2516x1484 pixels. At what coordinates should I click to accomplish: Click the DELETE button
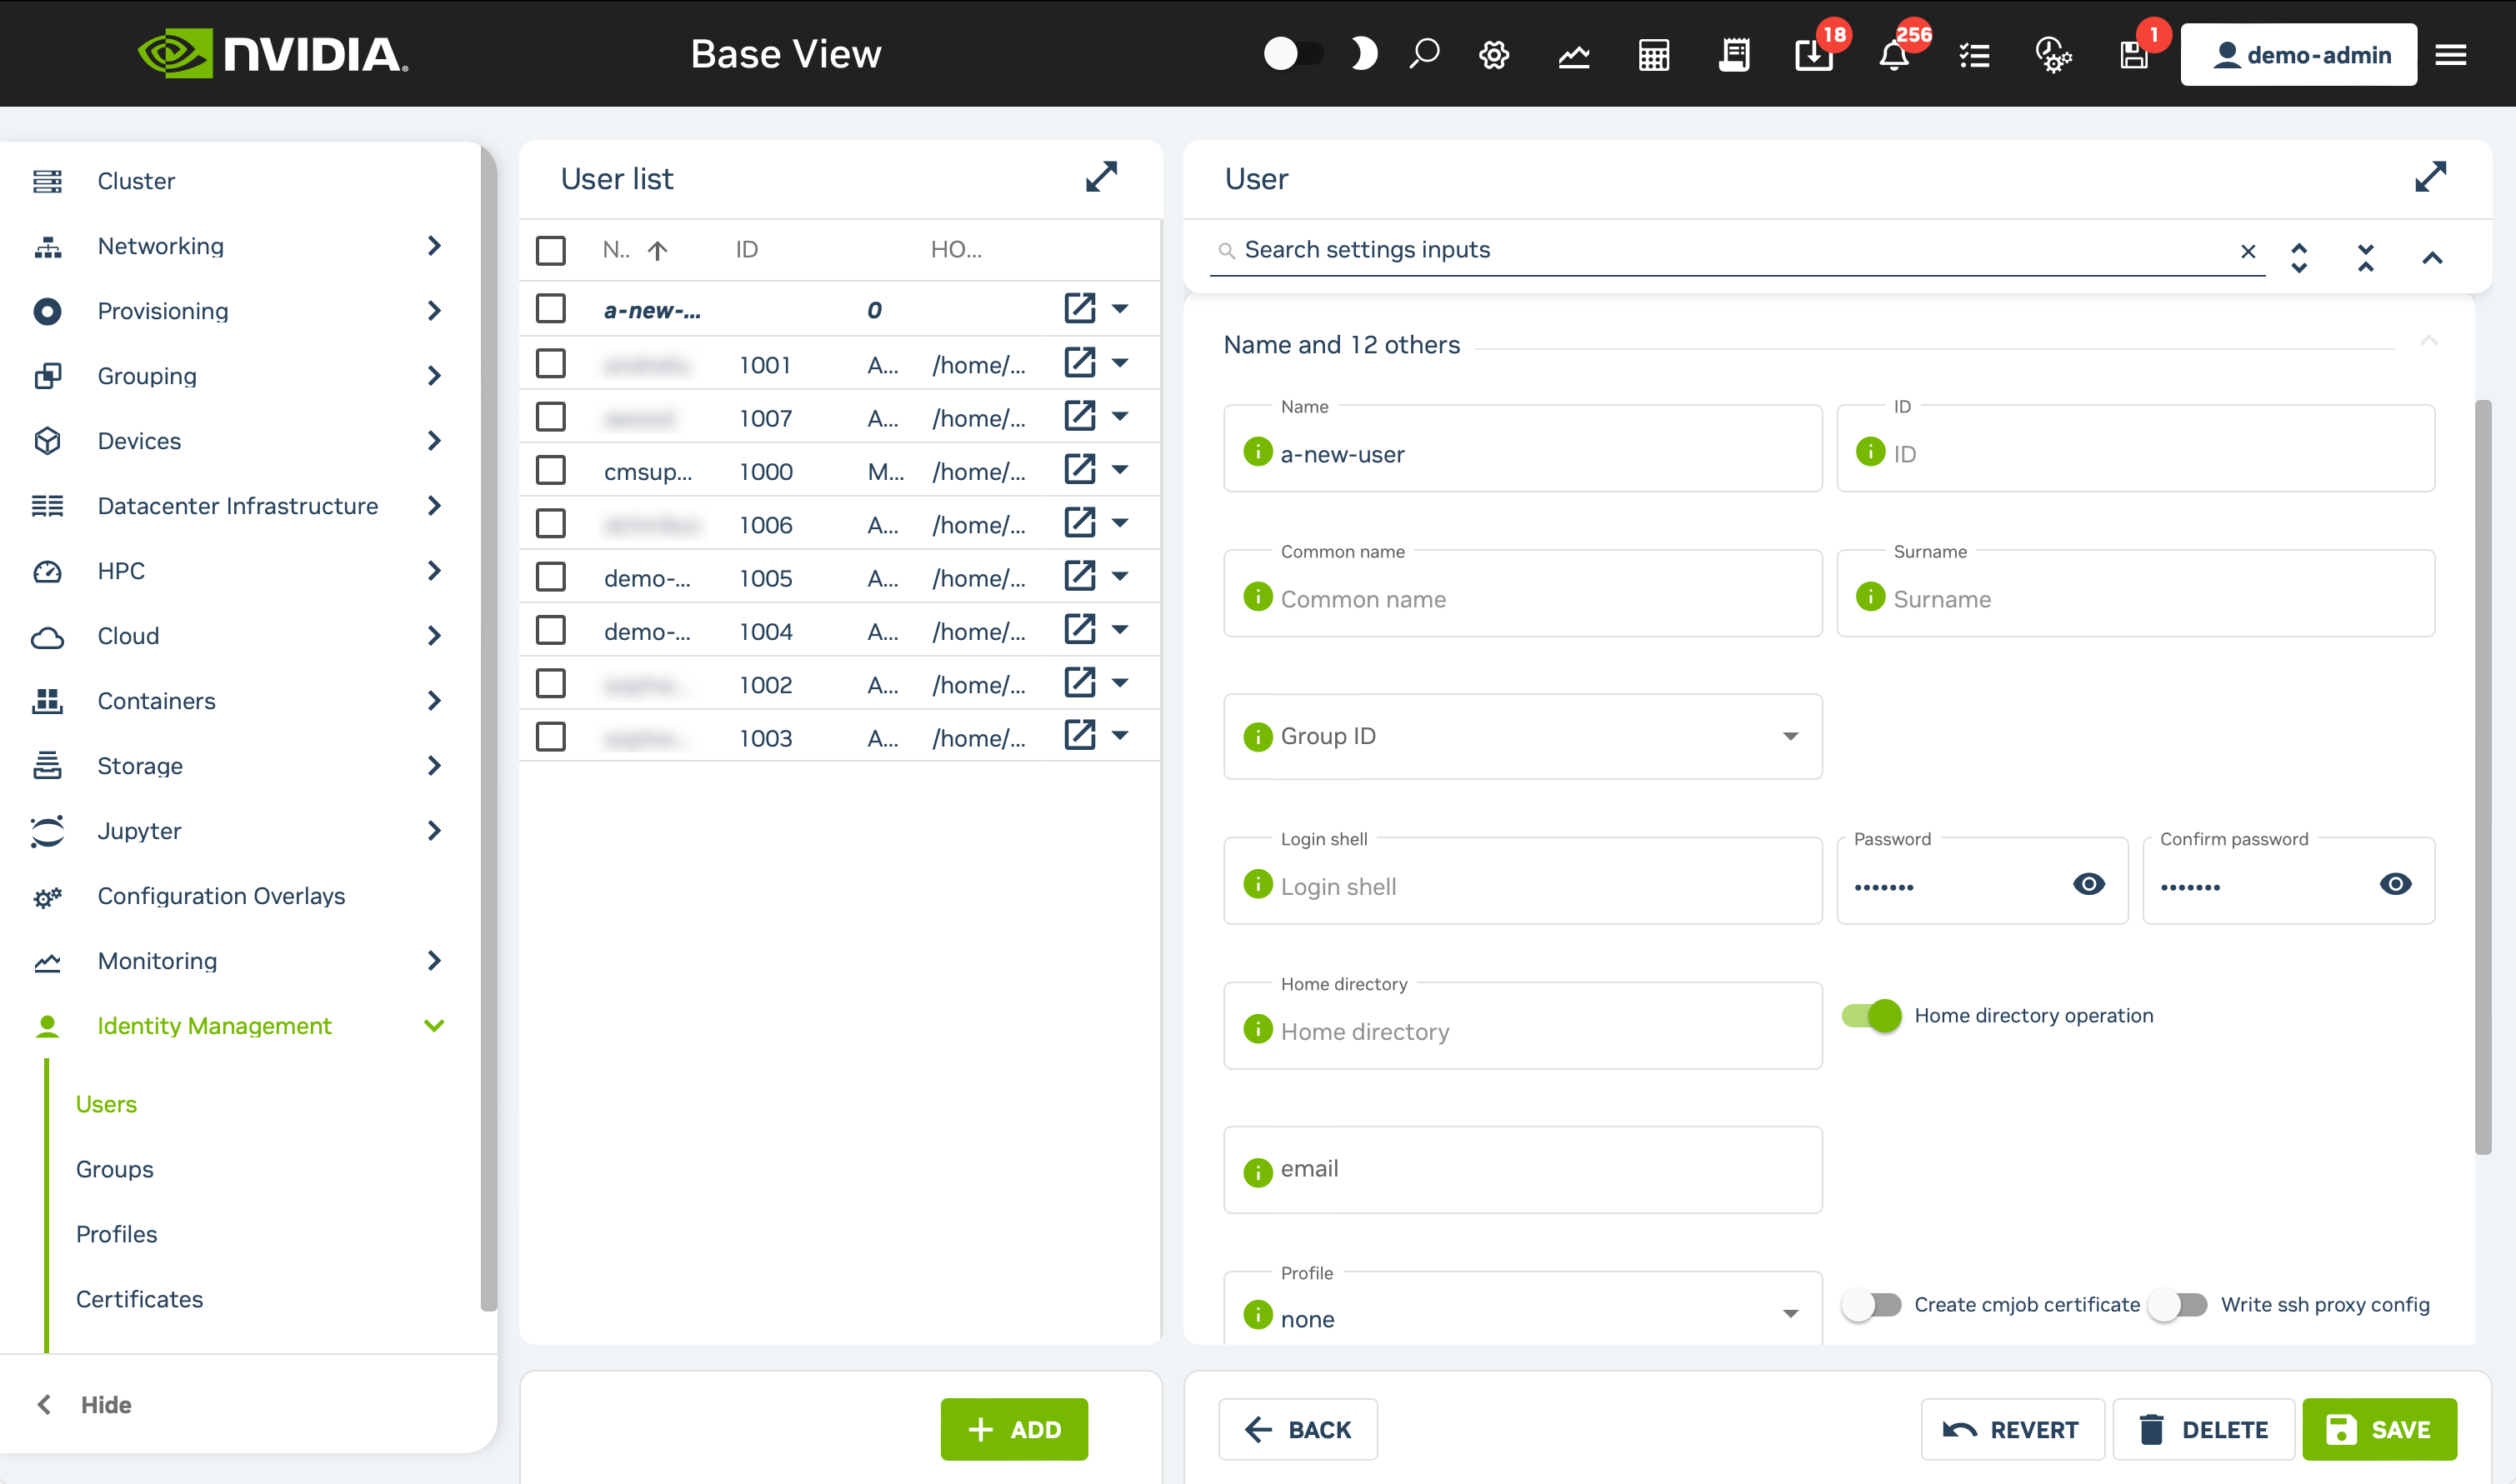pos(2204,1429)
